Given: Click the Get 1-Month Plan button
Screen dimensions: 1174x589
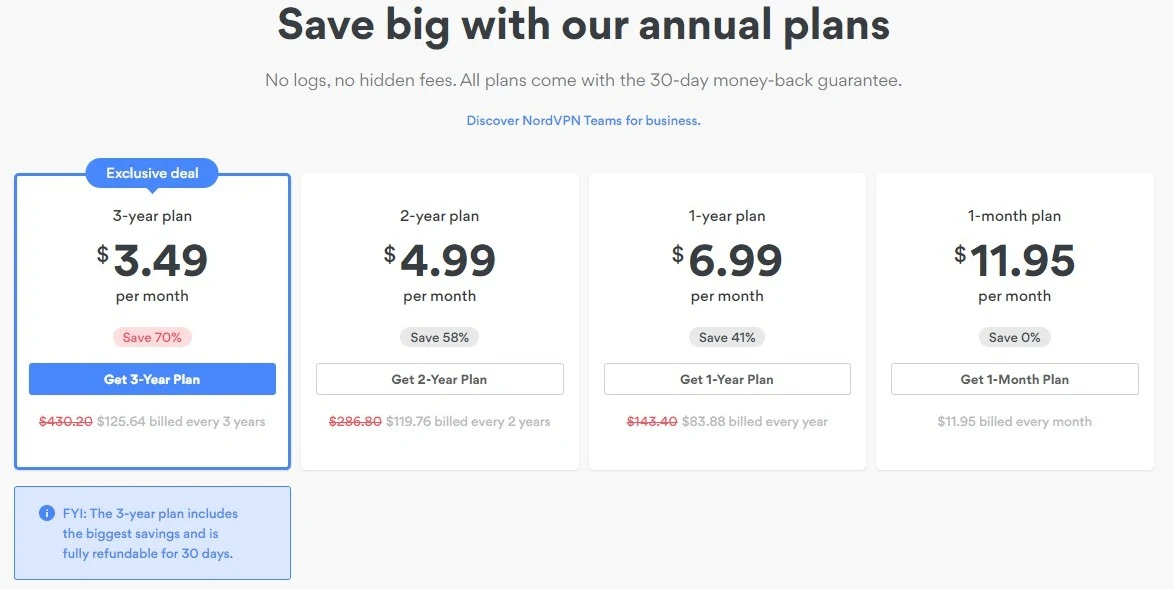Looking at the screenshot, I should (1015, 379).
